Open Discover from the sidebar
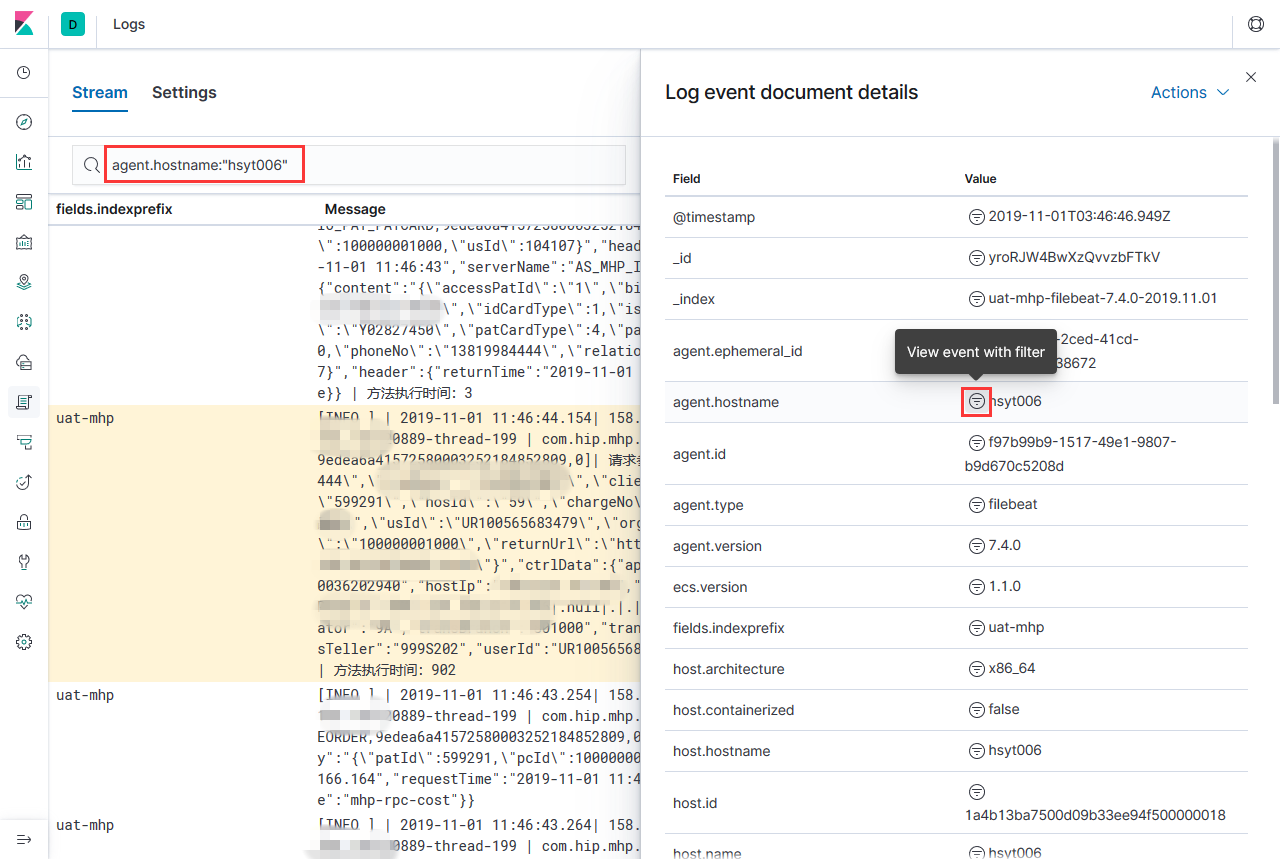This screenshot has width=1280, height=859. (x=24, y=122)
